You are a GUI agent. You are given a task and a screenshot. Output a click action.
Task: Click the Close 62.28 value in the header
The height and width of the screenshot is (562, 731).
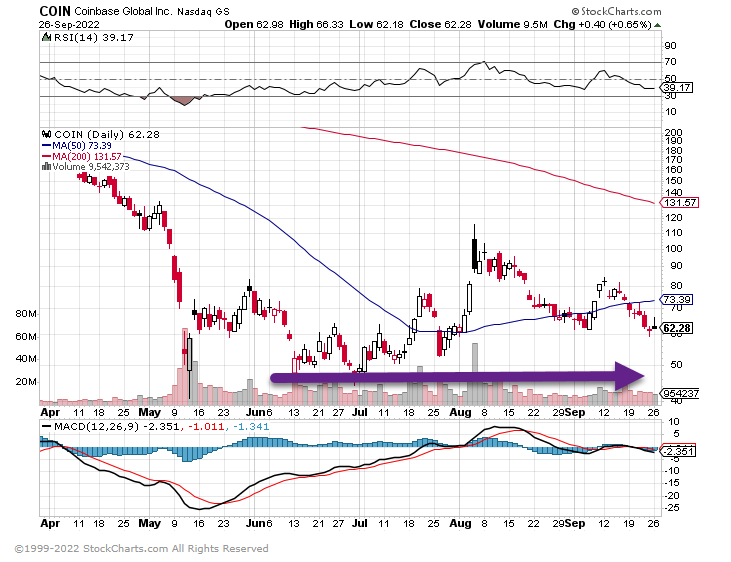441,24
